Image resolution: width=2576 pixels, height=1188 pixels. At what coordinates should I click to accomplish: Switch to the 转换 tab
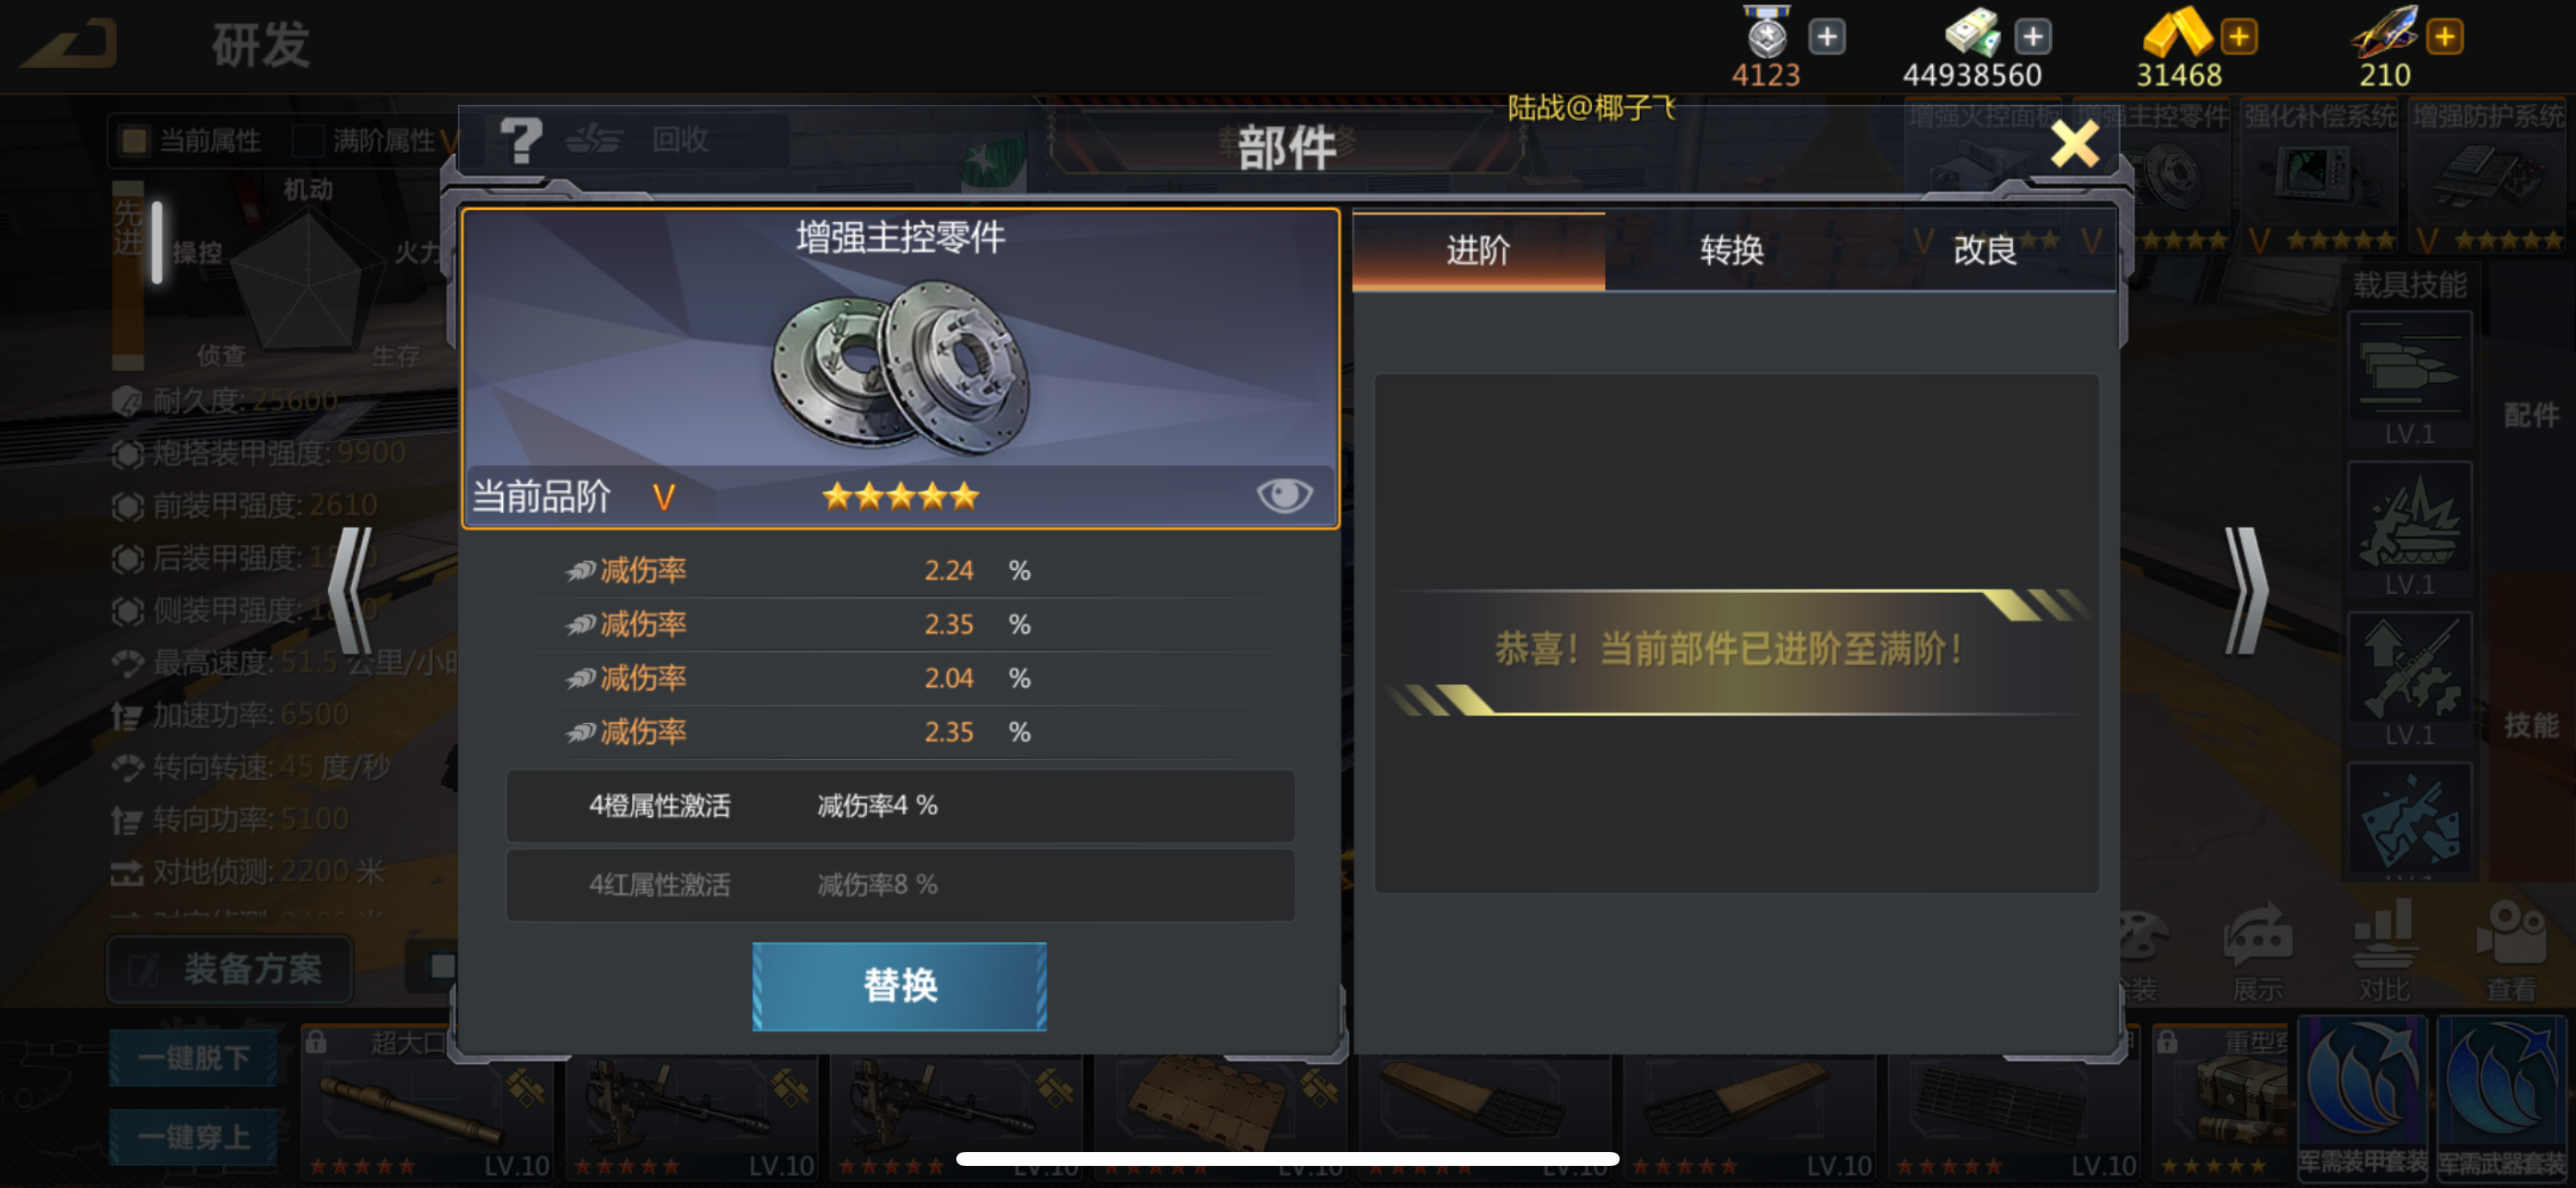coord(1731,250)
